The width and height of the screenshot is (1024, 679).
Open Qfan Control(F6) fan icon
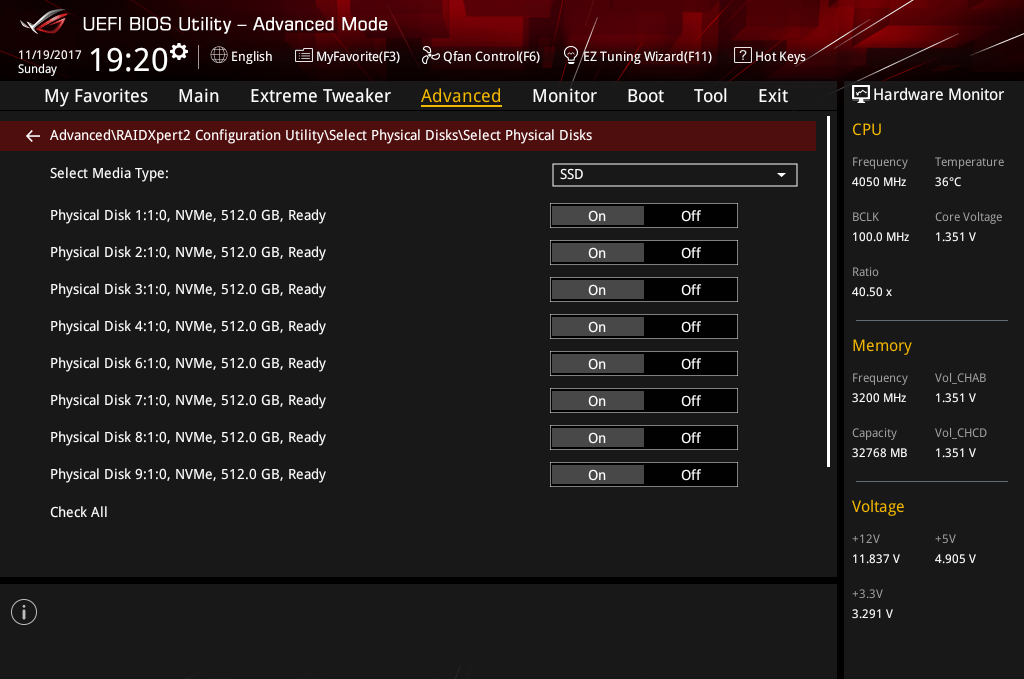(430, 55)
